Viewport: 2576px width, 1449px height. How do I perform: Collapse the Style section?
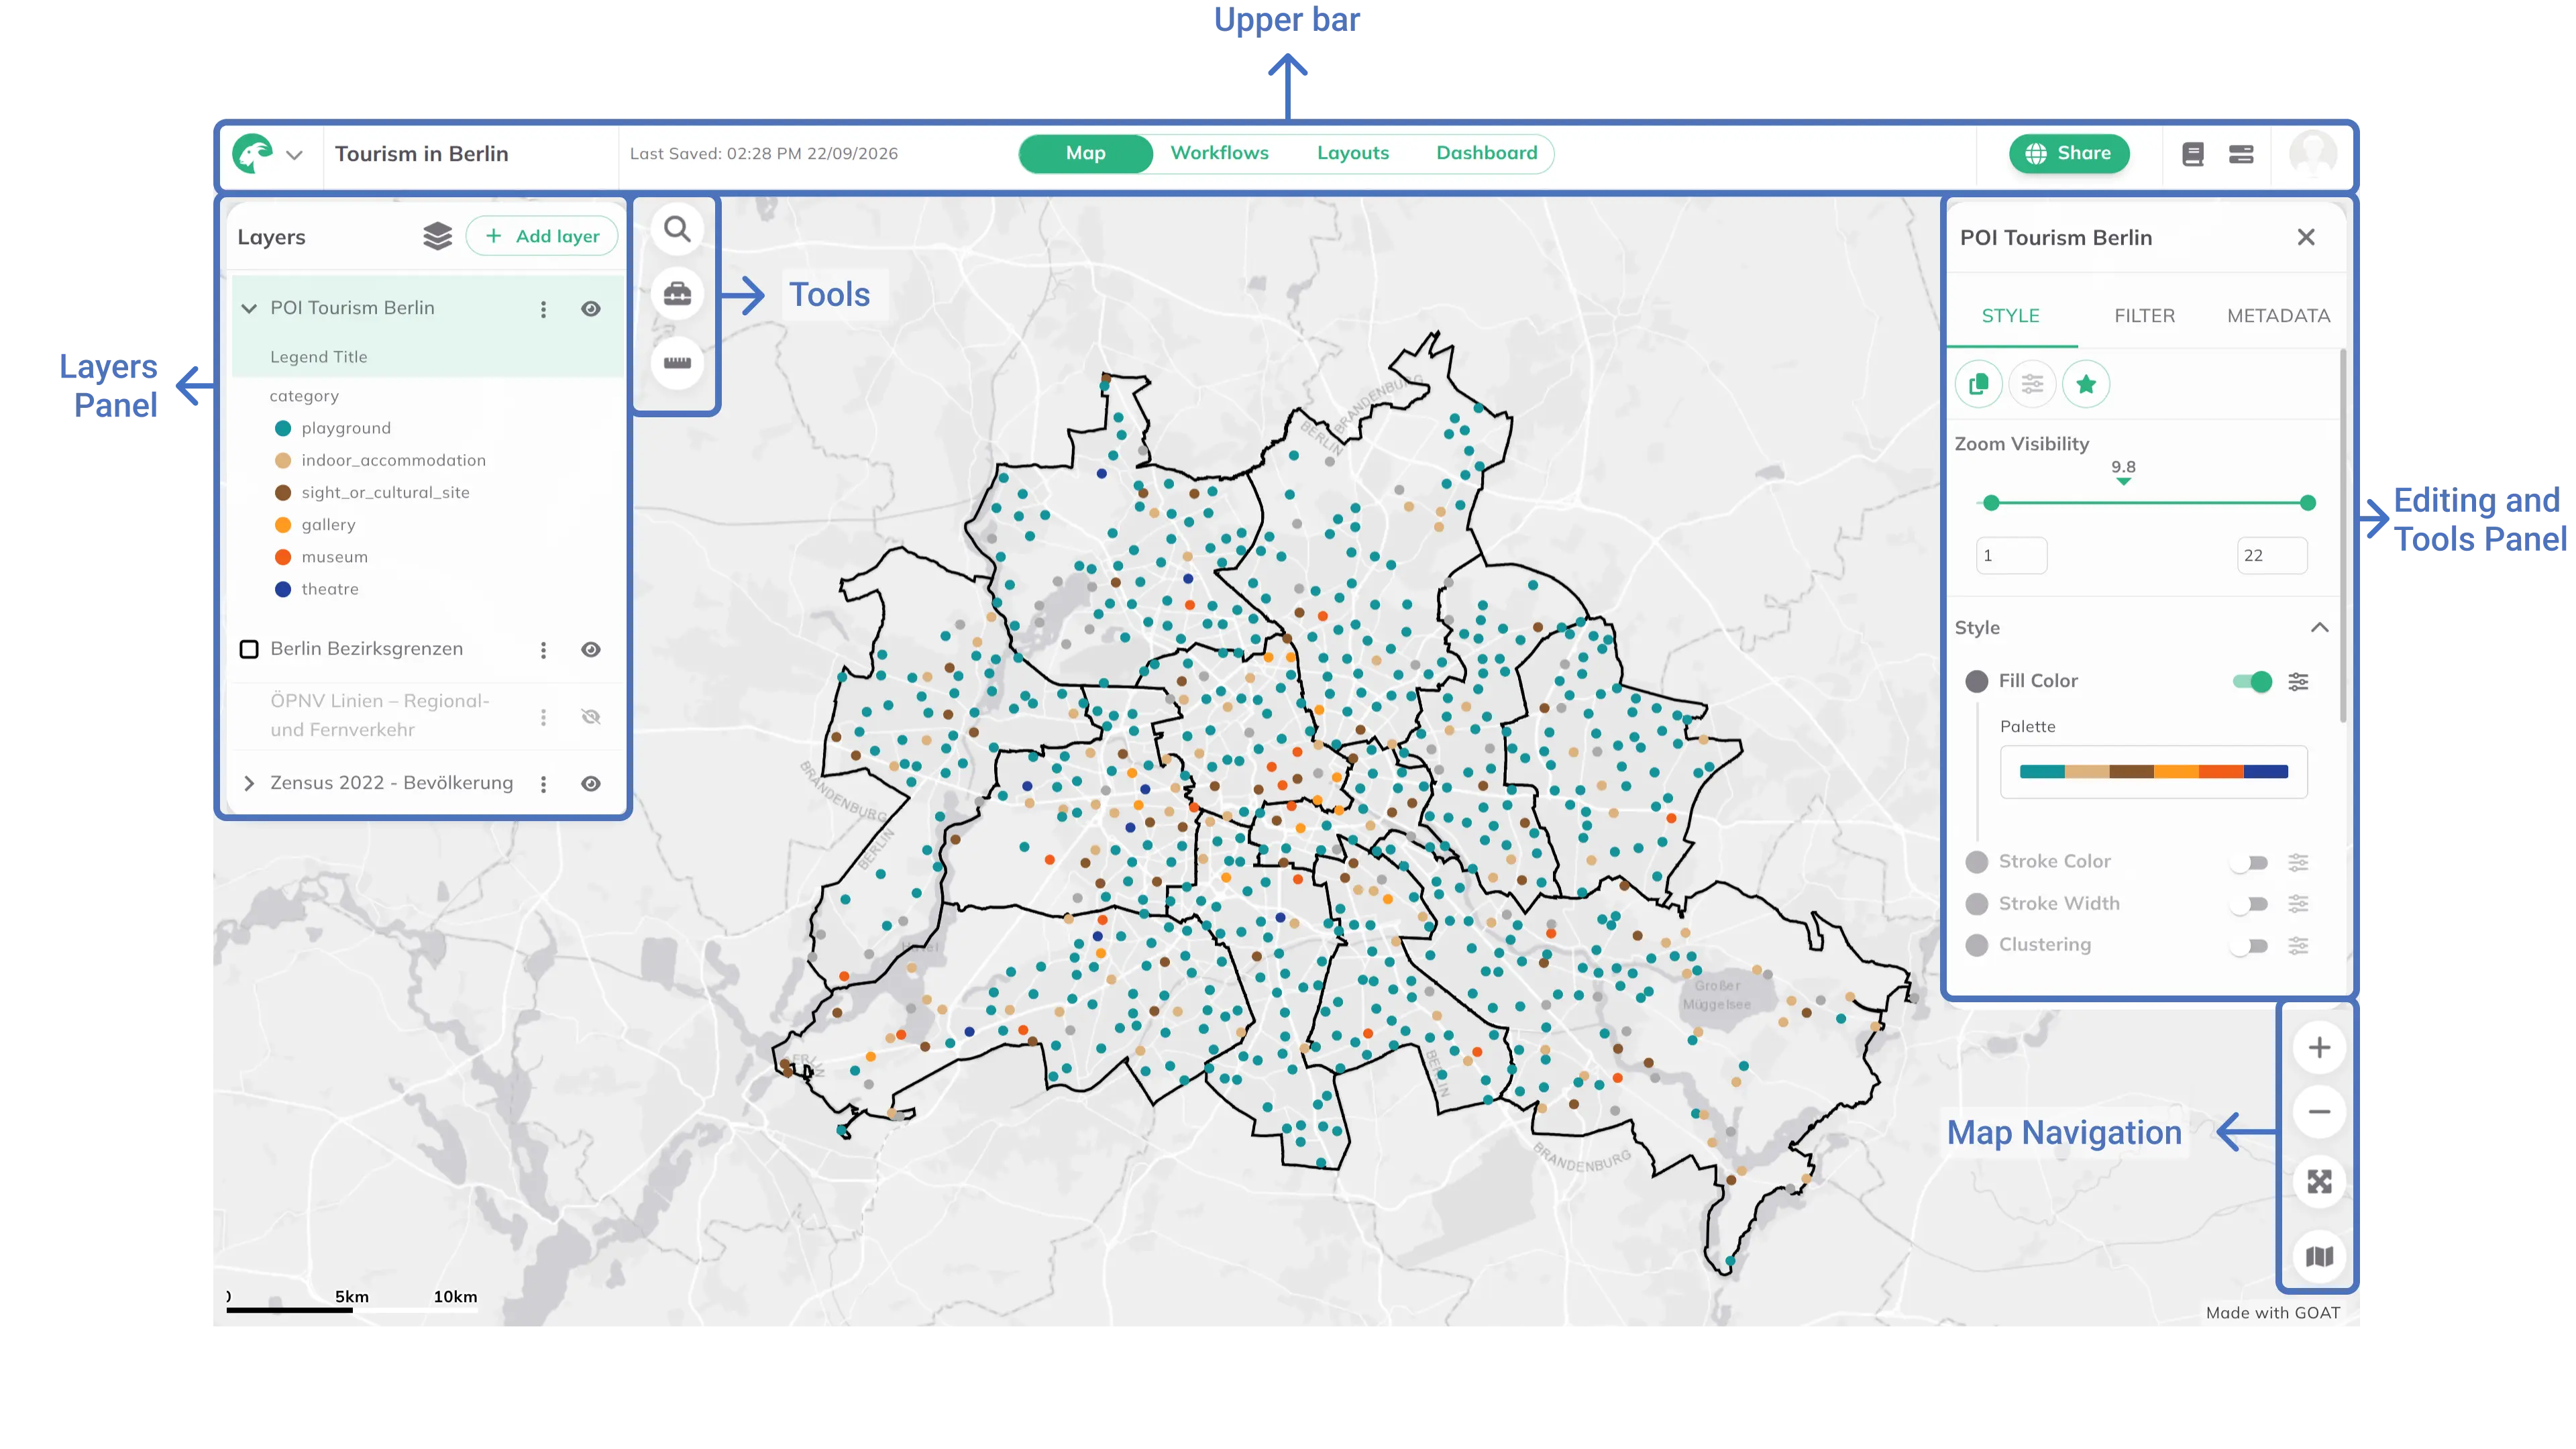[x=2319, y=627]
